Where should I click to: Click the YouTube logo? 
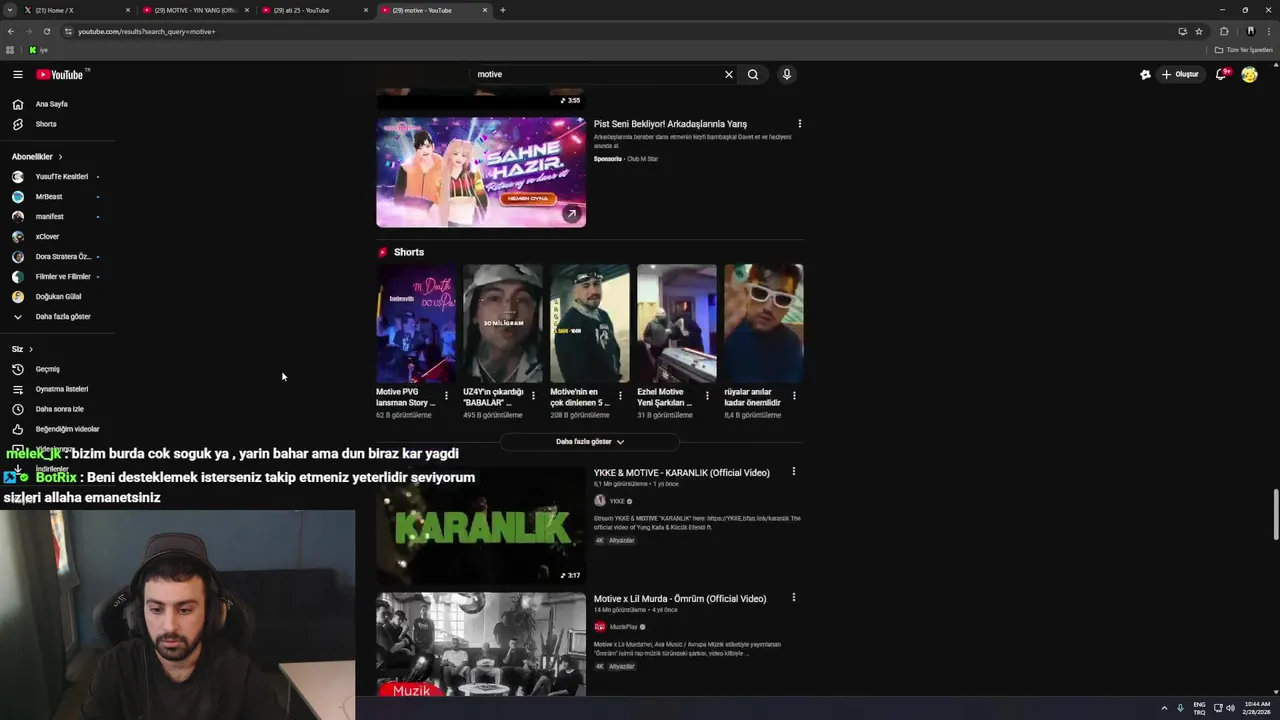tap(60, 74)
